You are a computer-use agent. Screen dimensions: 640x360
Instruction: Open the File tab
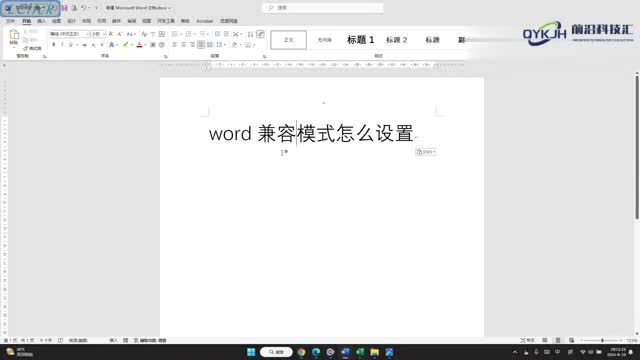[x=11, y=21]
